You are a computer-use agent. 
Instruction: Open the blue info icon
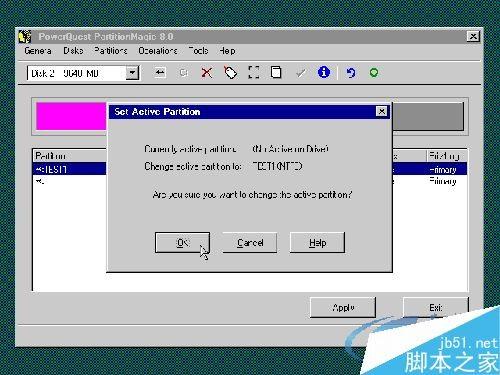[324, 72]
